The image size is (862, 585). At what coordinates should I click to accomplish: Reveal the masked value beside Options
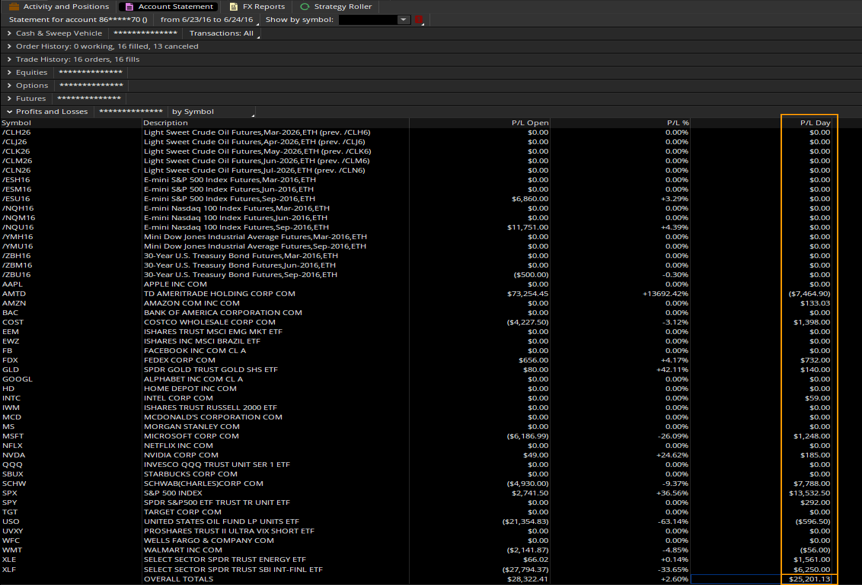(91, 86)
